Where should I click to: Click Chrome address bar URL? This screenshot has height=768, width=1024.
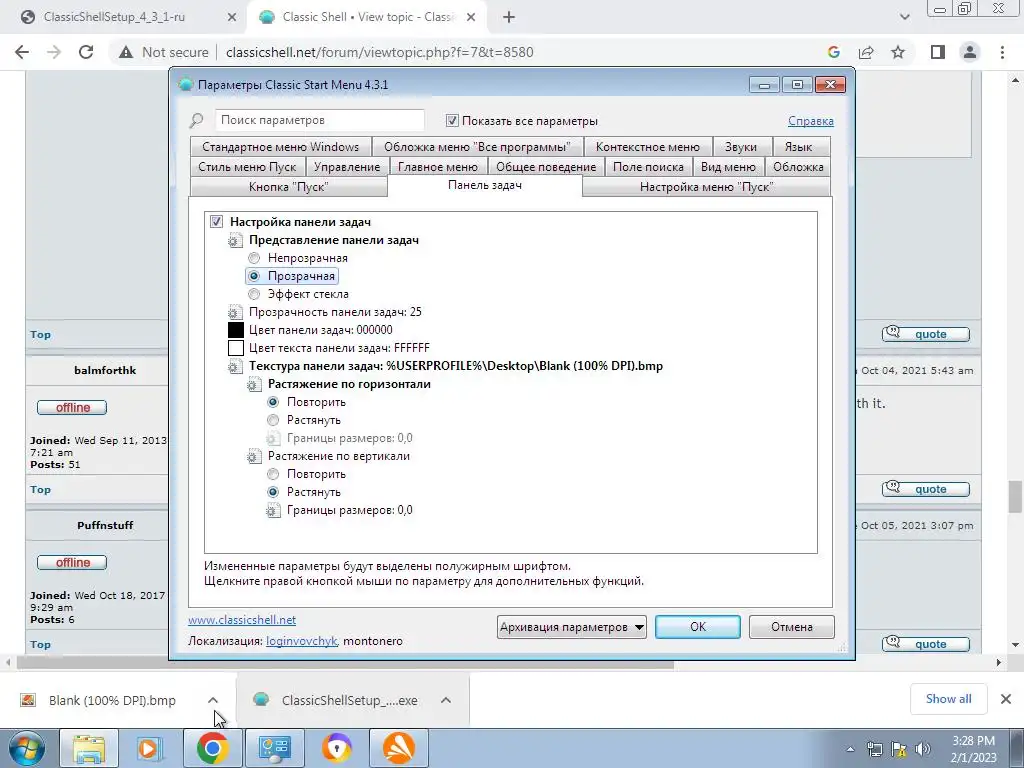pyautogui.click(x=379, y=52)
